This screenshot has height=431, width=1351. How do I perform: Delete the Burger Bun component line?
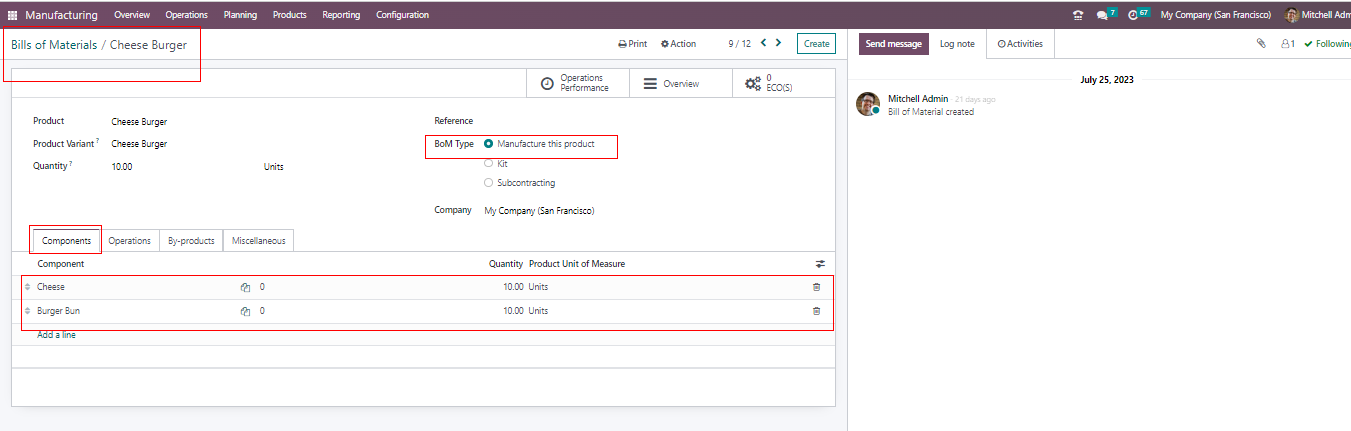(816, 311)
